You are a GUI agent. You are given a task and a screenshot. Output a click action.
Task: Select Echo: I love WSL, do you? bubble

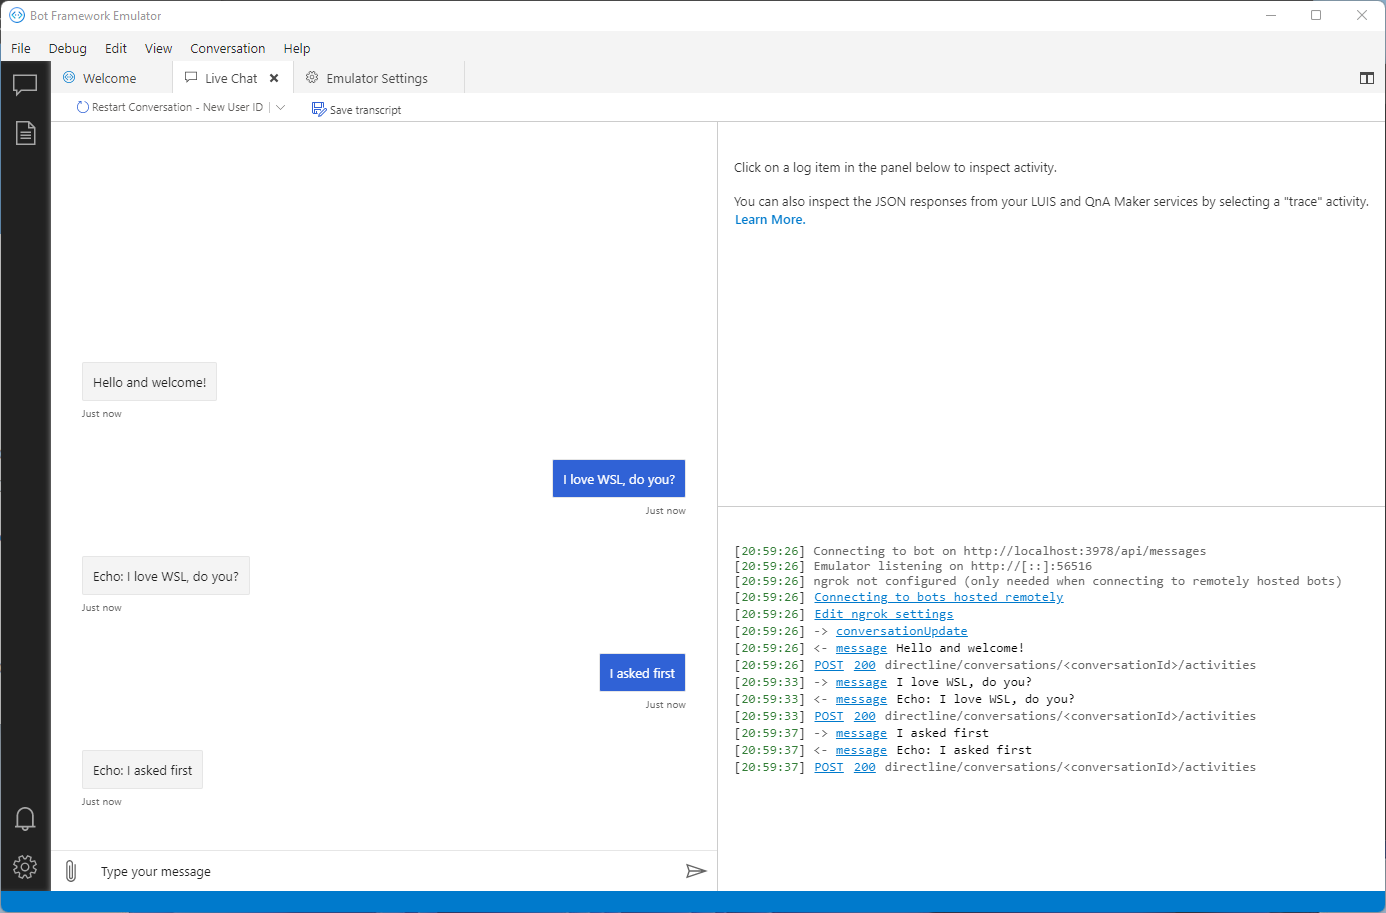click(166, 576)
